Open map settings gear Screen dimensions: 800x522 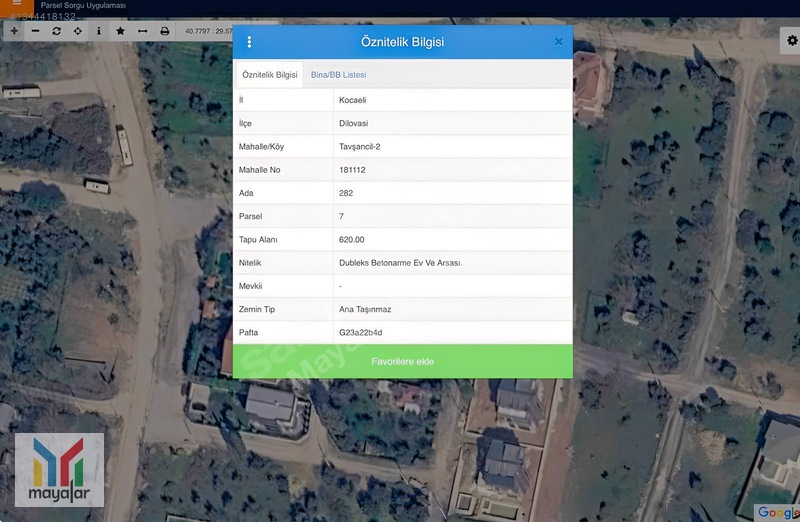click(x=791, y=40)
